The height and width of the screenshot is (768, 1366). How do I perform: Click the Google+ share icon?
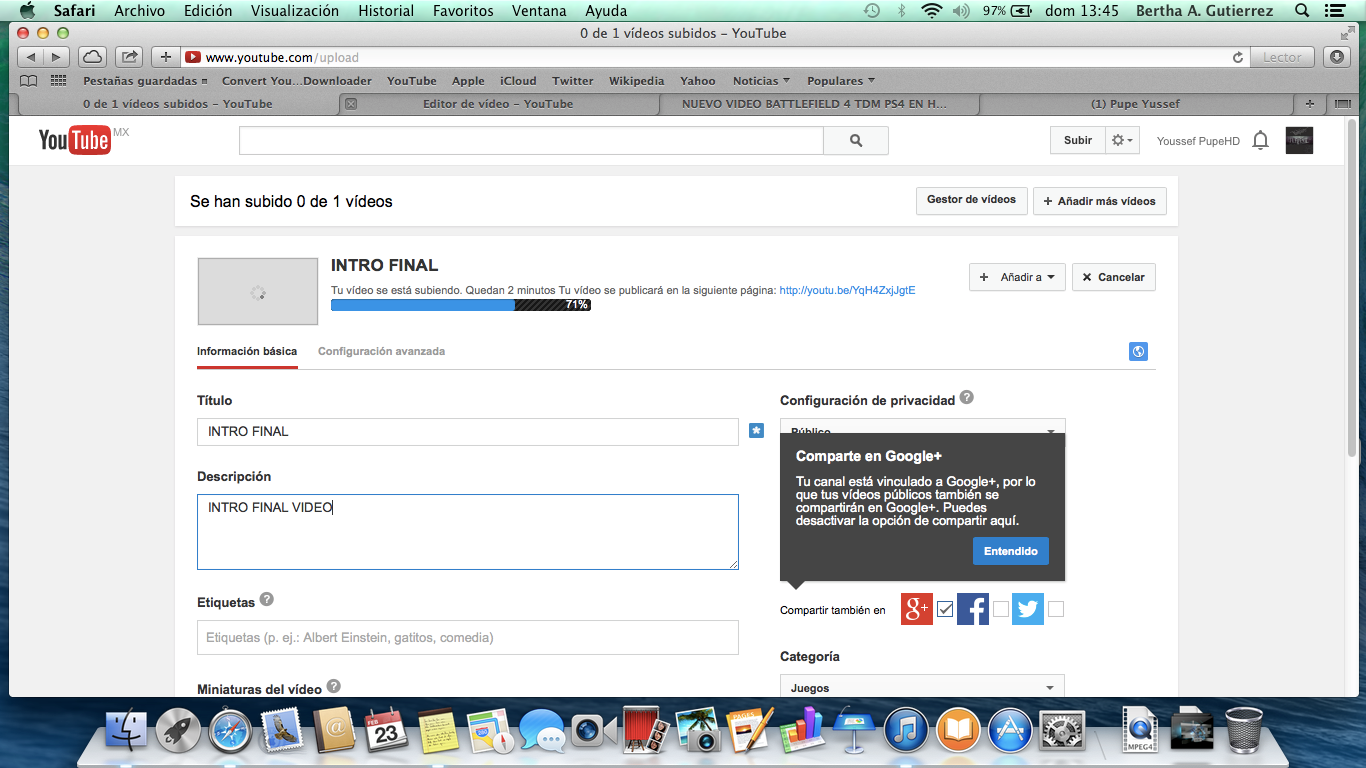pyautogui.click(x=917, y=609)
